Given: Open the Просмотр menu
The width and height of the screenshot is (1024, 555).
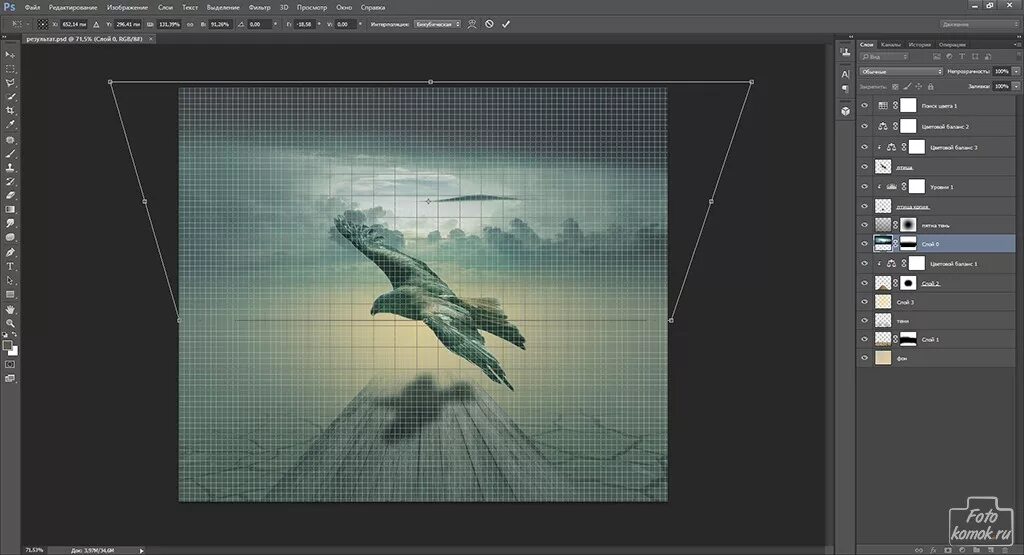Looking at the screenshot, I should (x=312, y=7).
